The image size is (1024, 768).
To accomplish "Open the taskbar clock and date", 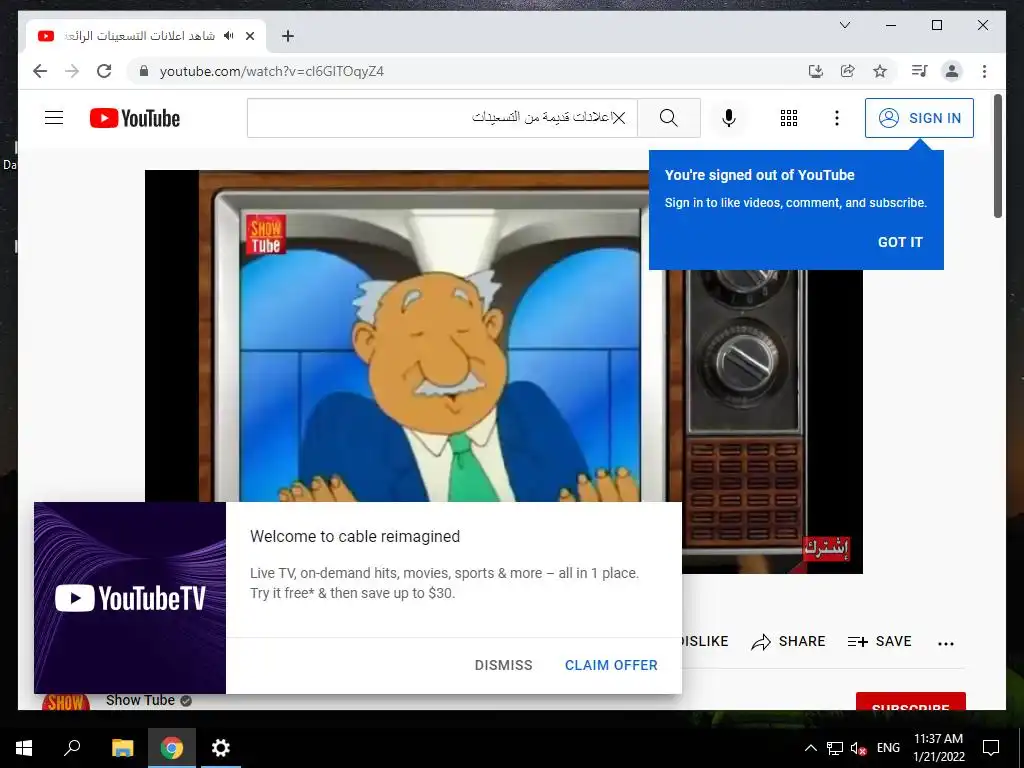I will point(938,748).
